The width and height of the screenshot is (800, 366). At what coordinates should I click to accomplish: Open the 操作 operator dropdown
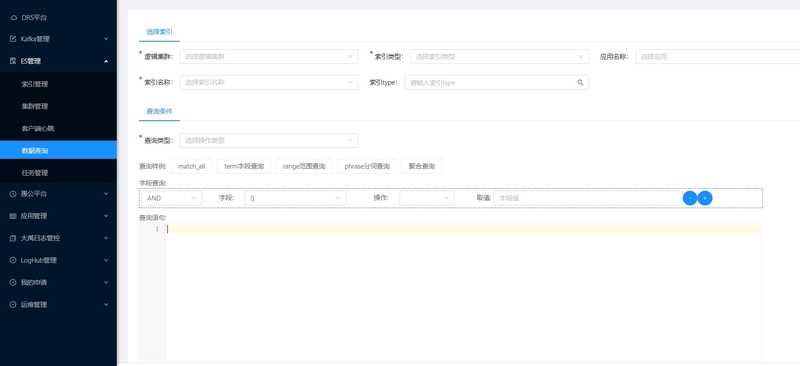coord(427,198)
